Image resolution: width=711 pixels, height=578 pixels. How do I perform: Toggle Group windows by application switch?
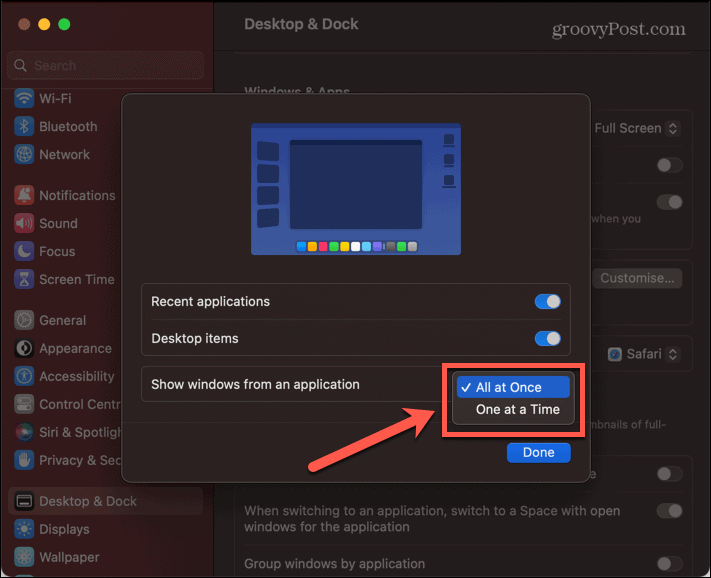tap(669, 564)
